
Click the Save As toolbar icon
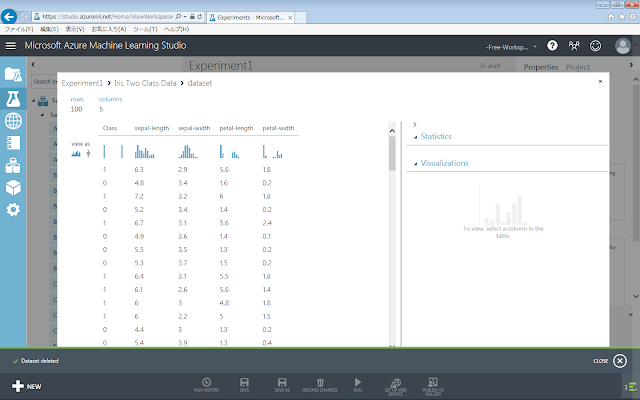tap(282, 384)
